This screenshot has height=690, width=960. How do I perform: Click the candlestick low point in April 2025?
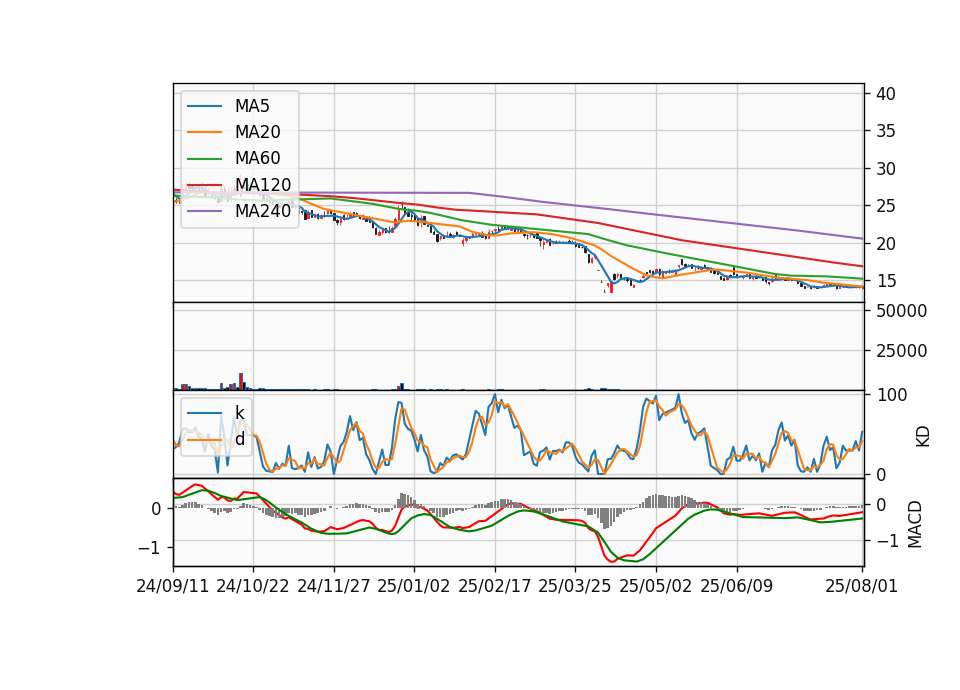point(610,289)
